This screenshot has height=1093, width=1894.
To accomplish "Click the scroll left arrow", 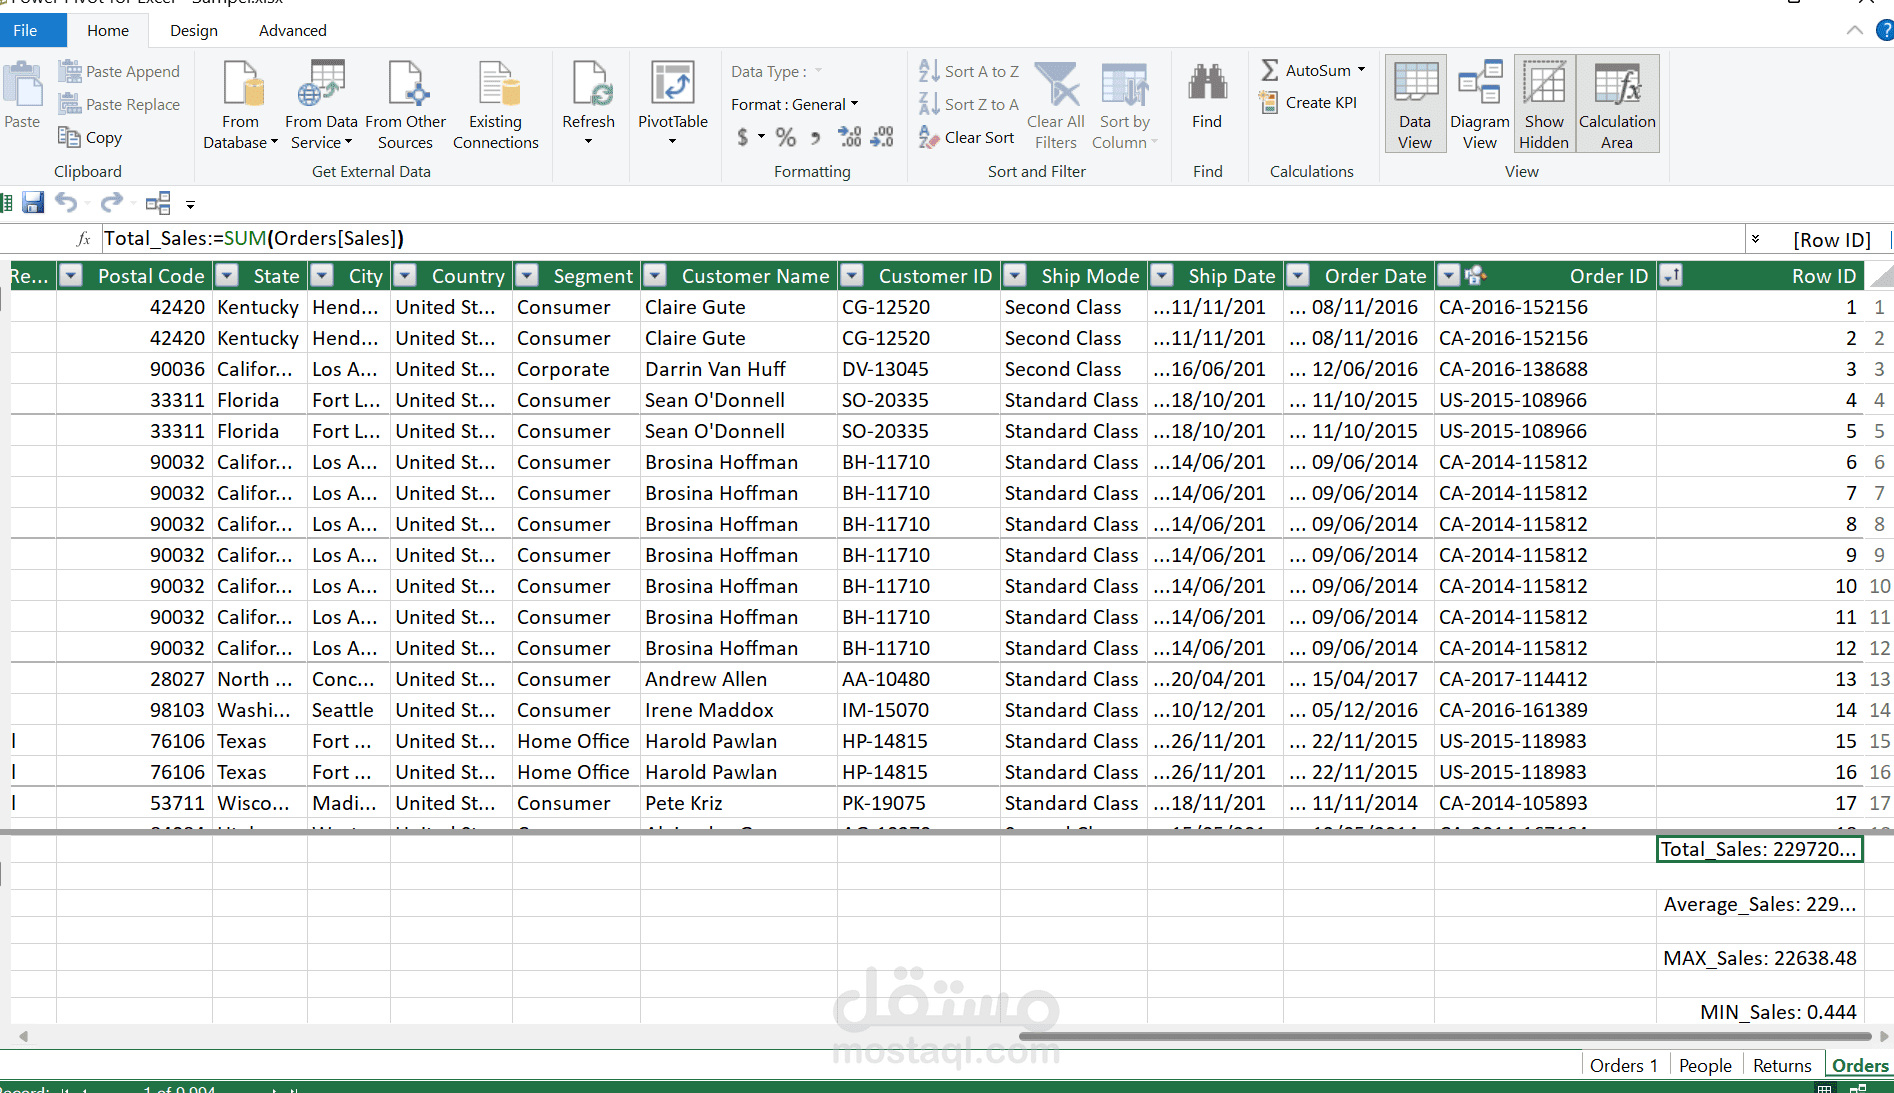I will [x=23, y=1036].
